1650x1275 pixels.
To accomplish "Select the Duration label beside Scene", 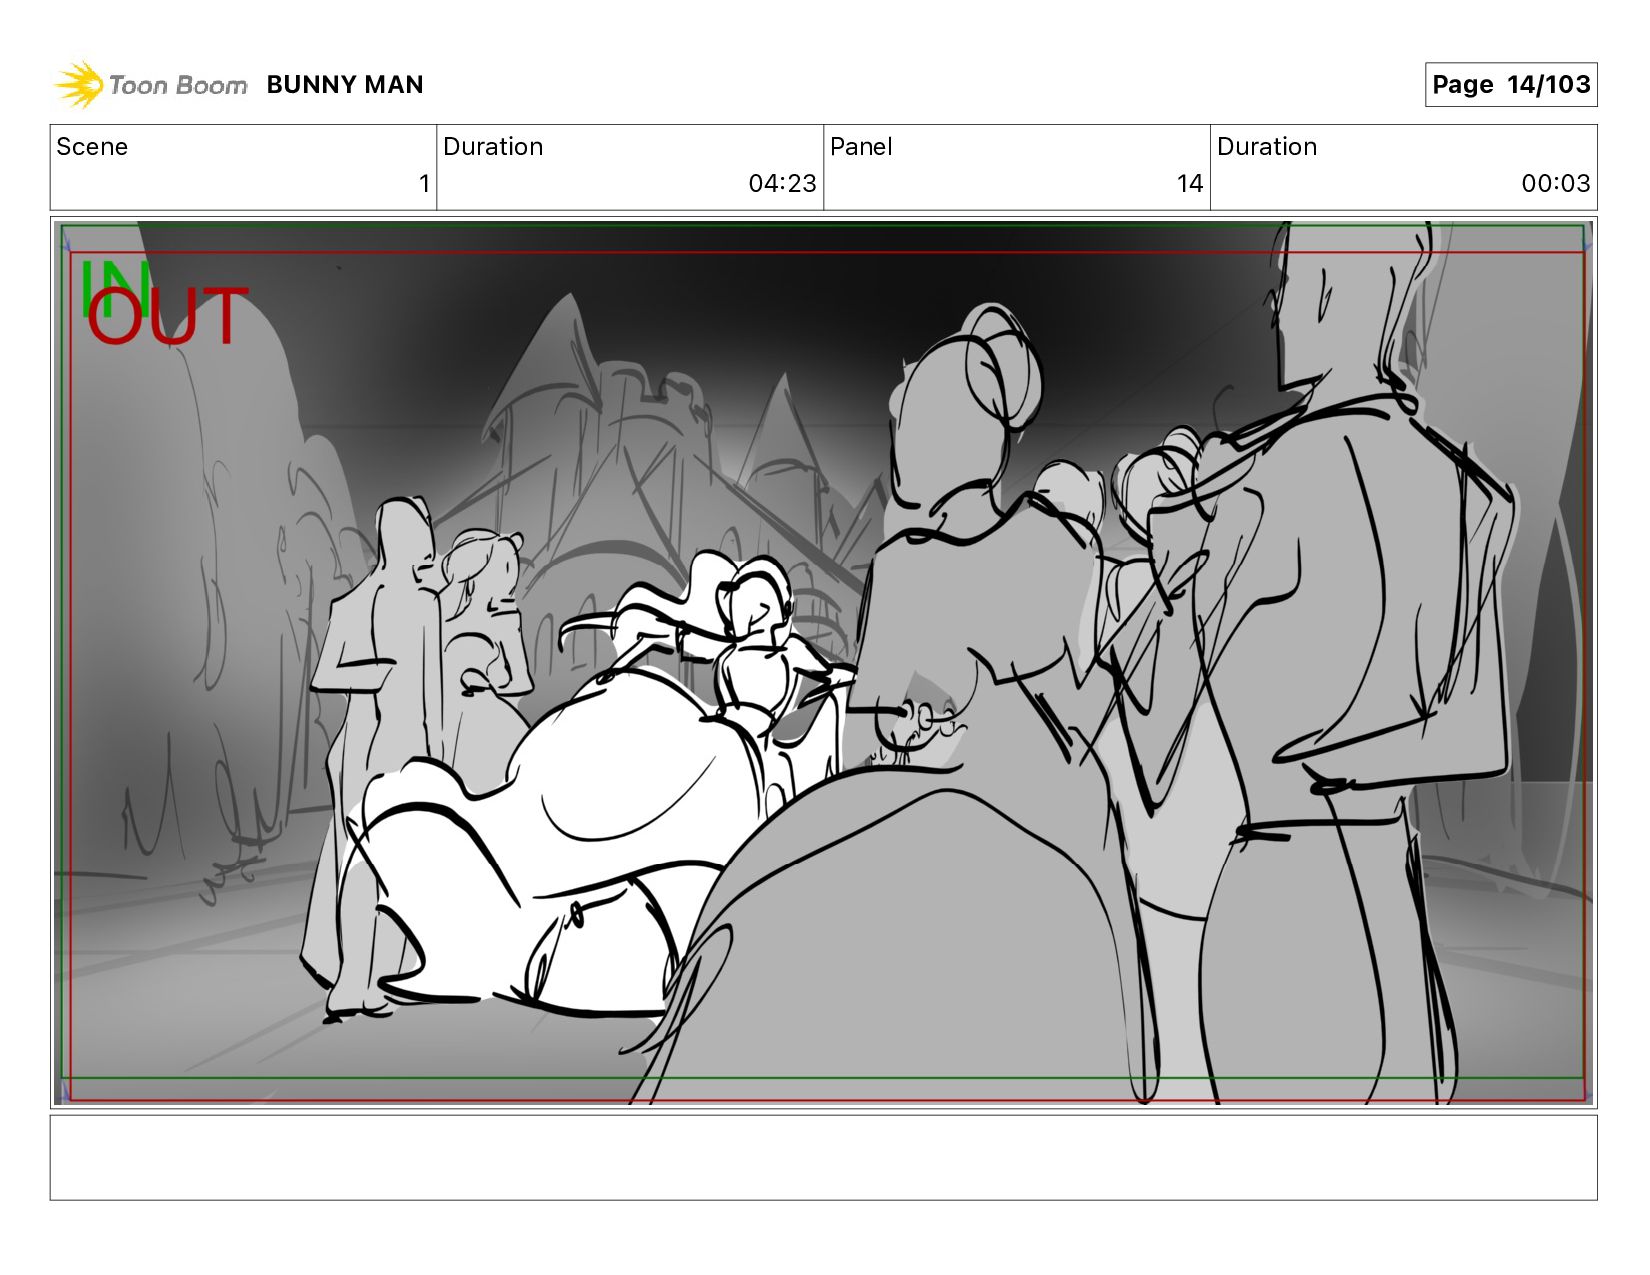I will 493,147.
